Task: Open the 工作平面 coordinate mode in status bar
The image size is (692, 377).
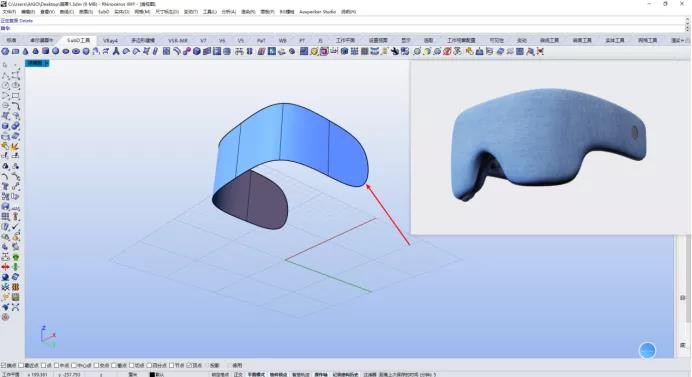Action: click(x=11, y=374)
